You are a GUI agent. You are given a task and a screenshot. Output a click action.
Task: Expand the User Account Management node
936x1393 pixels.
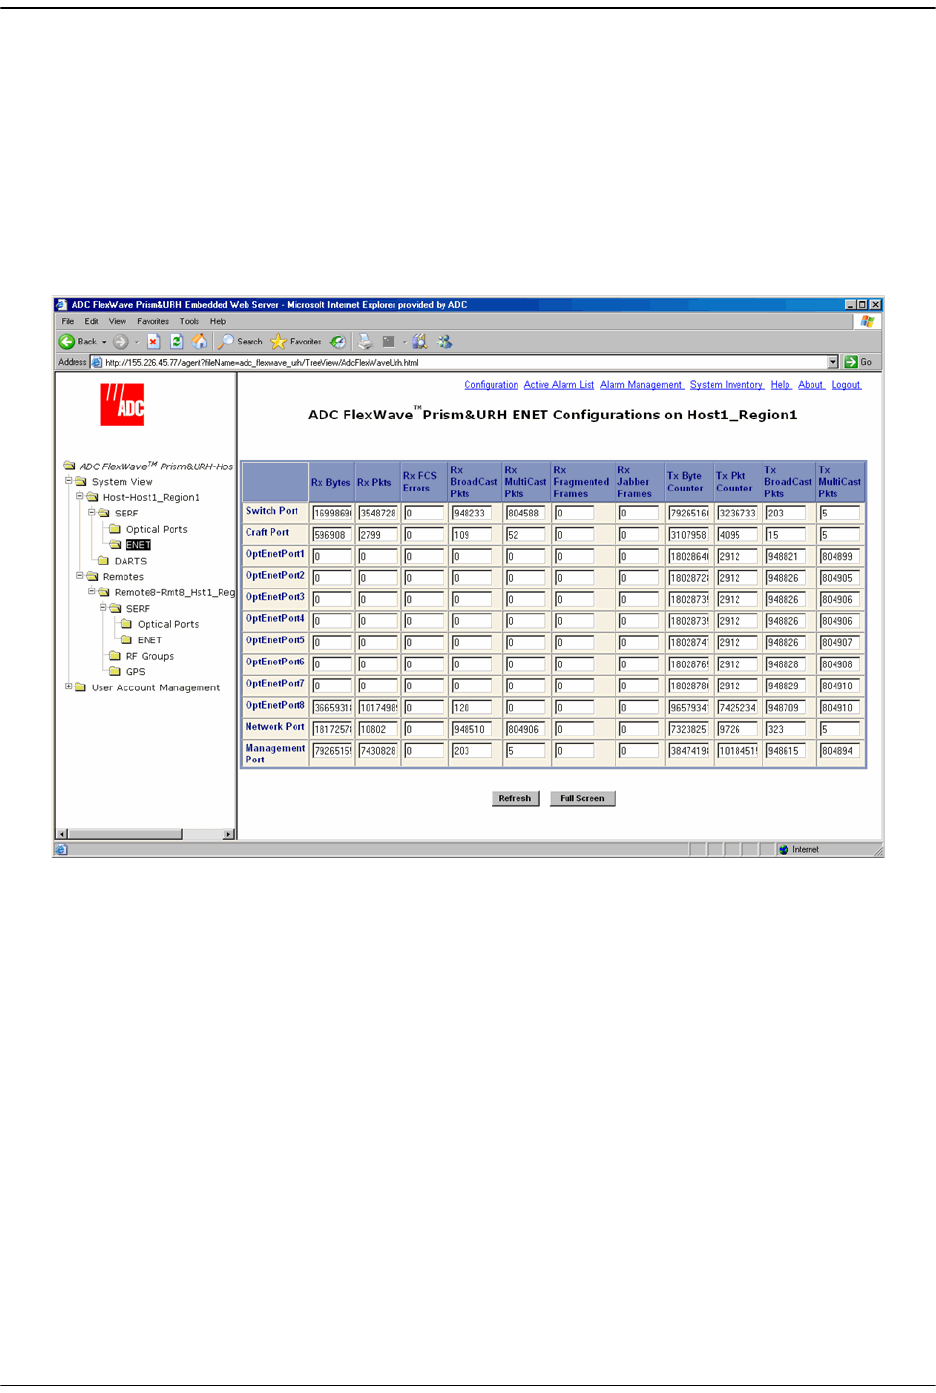(x=68, y=687)
